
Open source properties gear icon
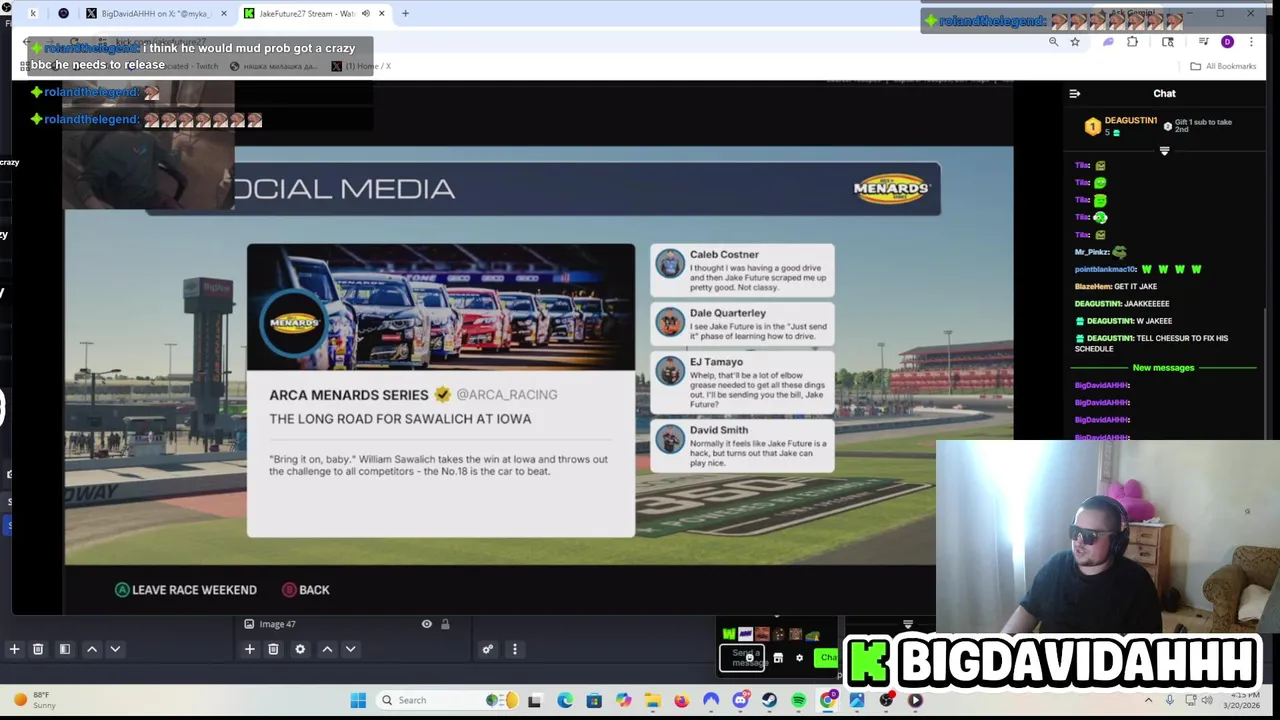point(300,649)
